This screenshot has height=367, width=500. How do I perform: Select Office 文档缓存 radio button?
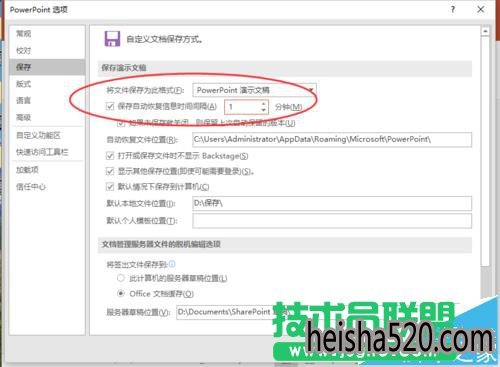point(121,294)
